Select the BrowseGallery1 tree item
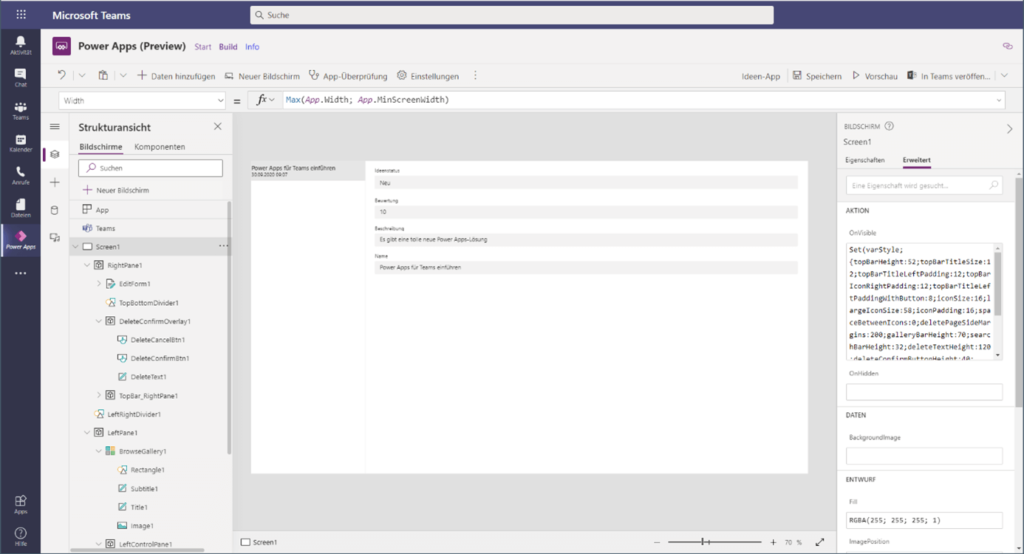 click(142, 451)
